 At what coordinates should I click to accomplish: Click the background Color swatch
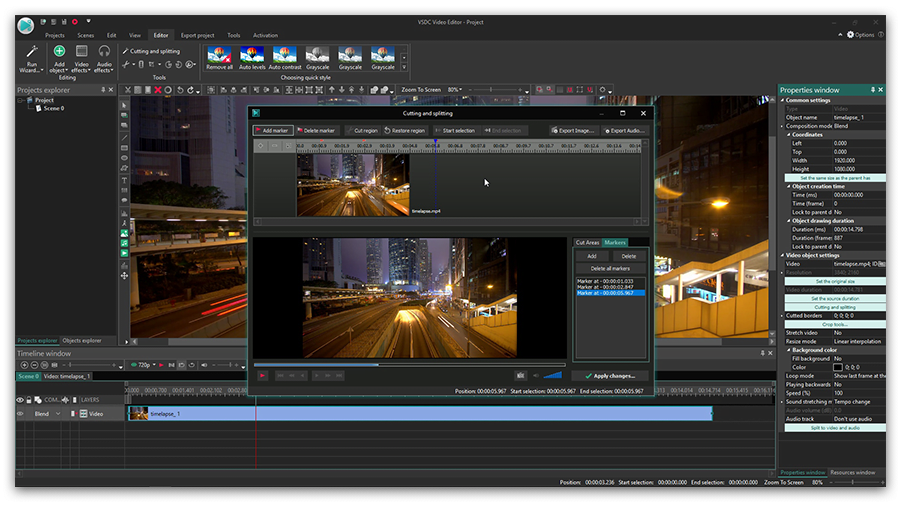pos(837,367)
